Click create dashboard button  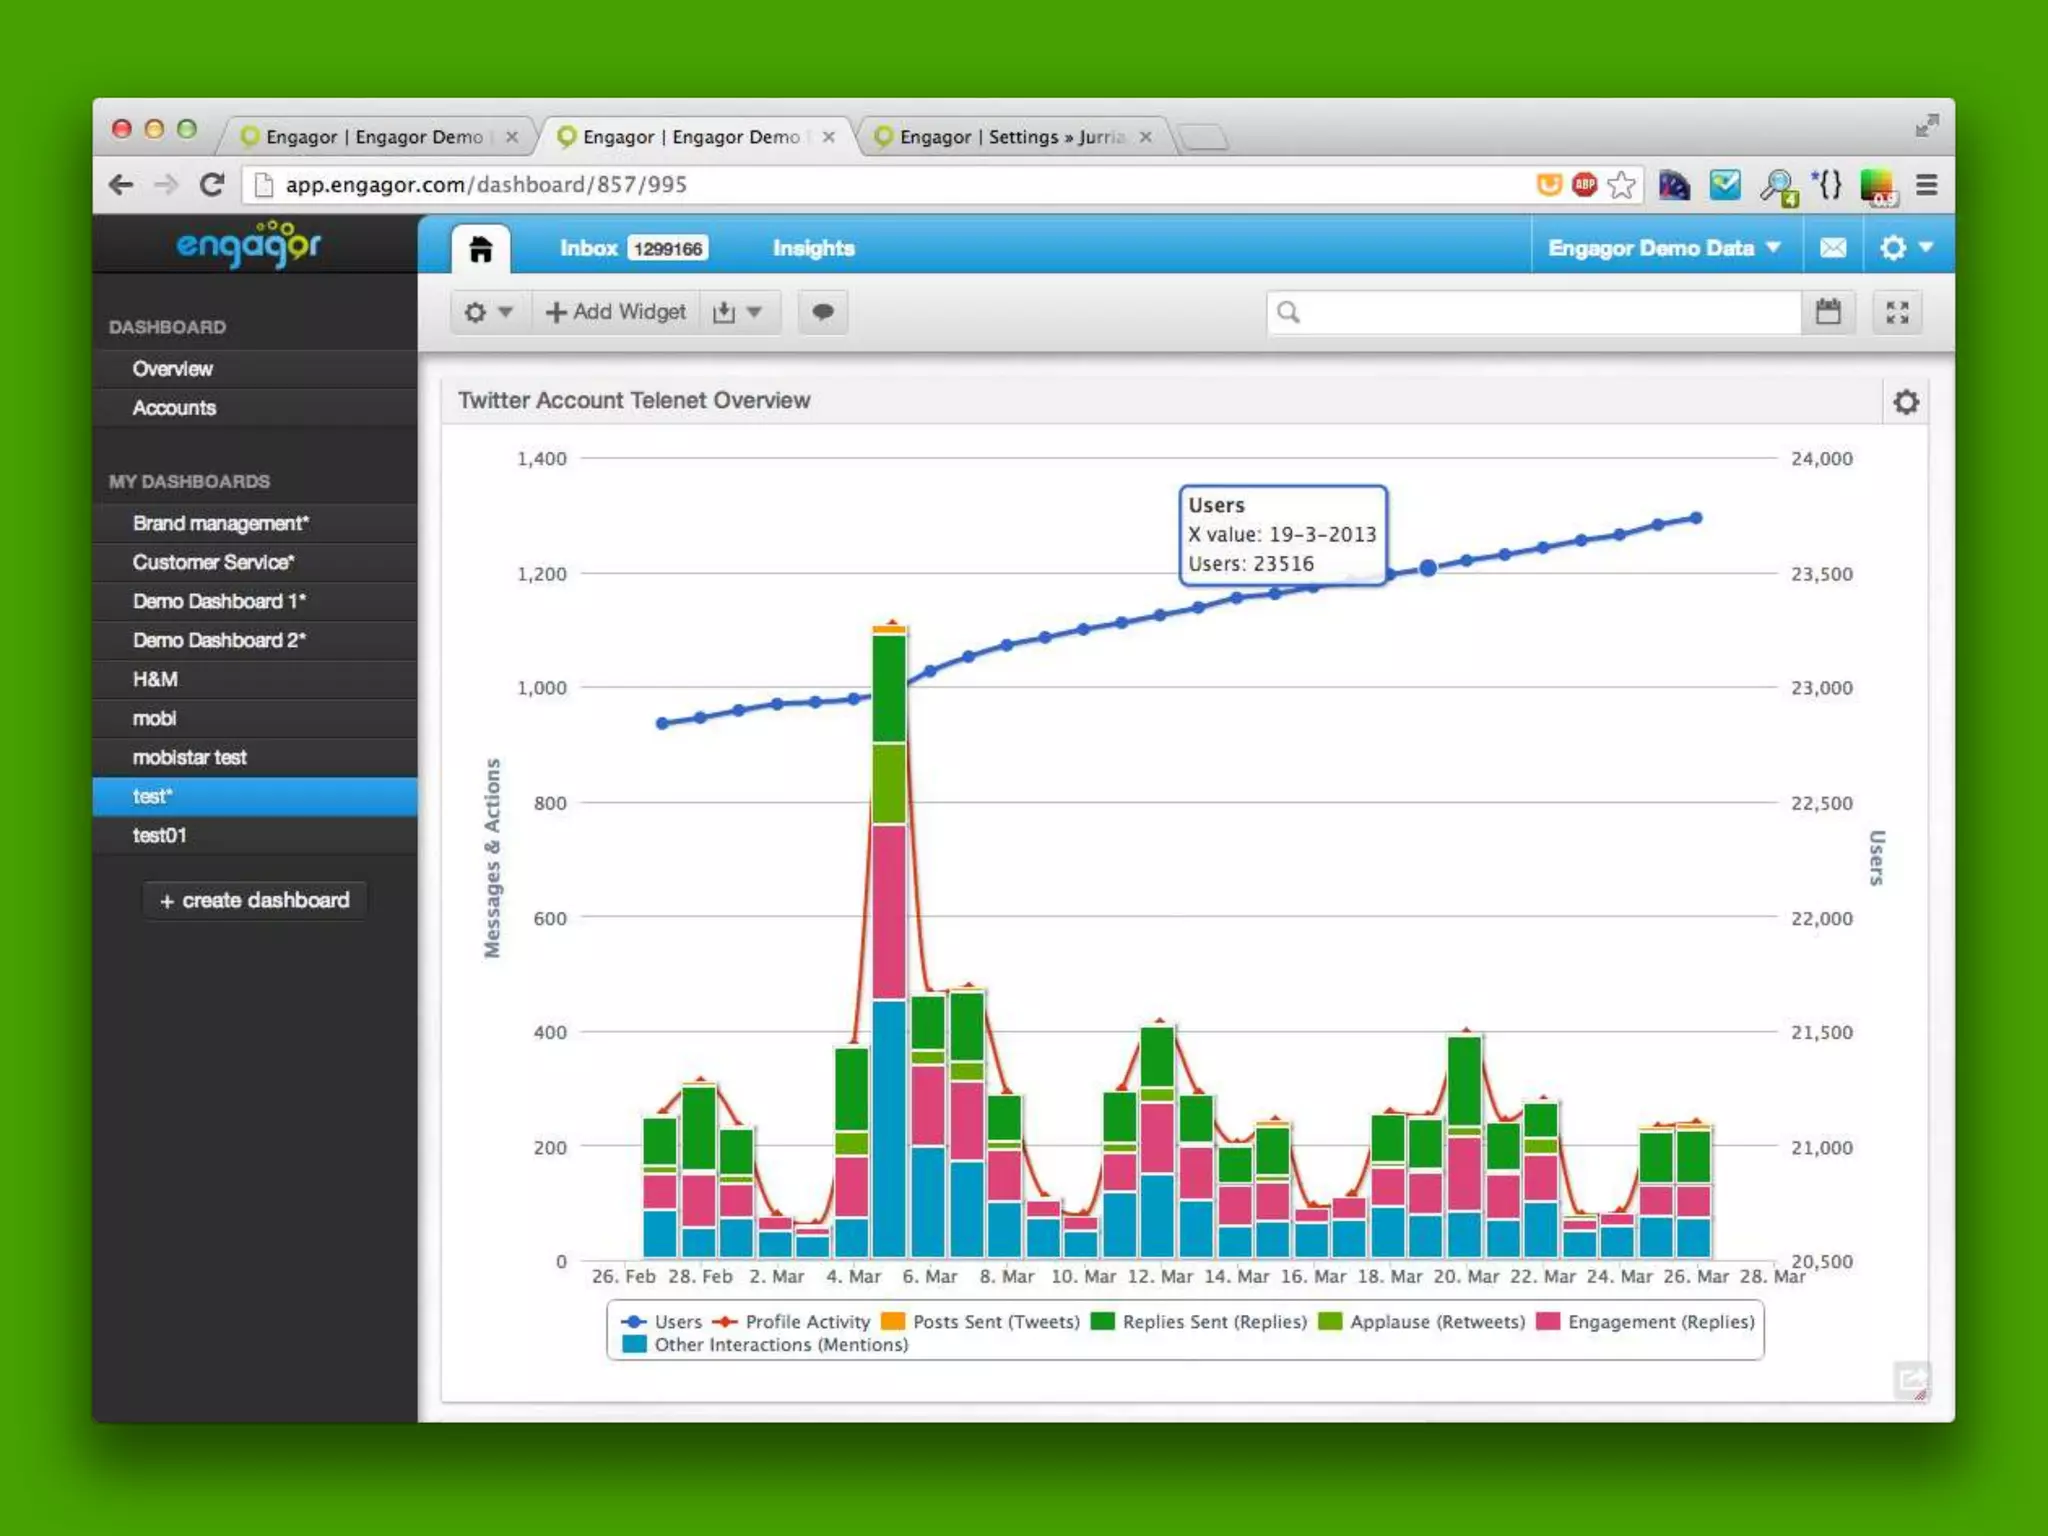[255, 900]
